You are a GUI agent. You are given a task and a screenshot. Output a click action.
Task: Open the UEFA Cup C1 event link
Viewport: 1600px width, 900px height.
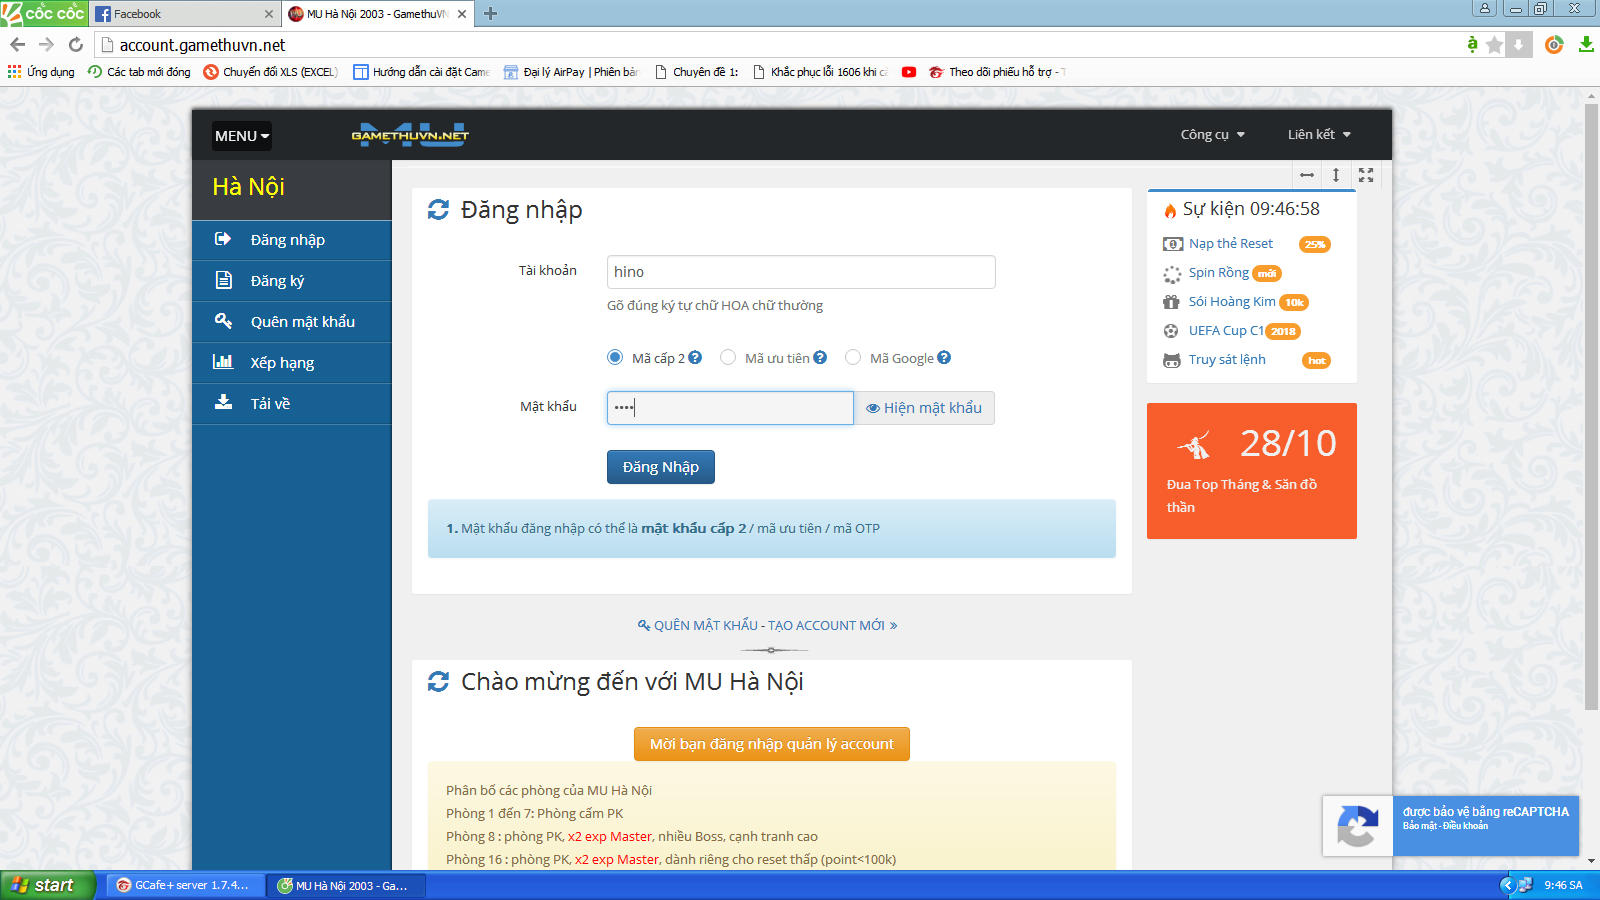tap(1226, 331)
